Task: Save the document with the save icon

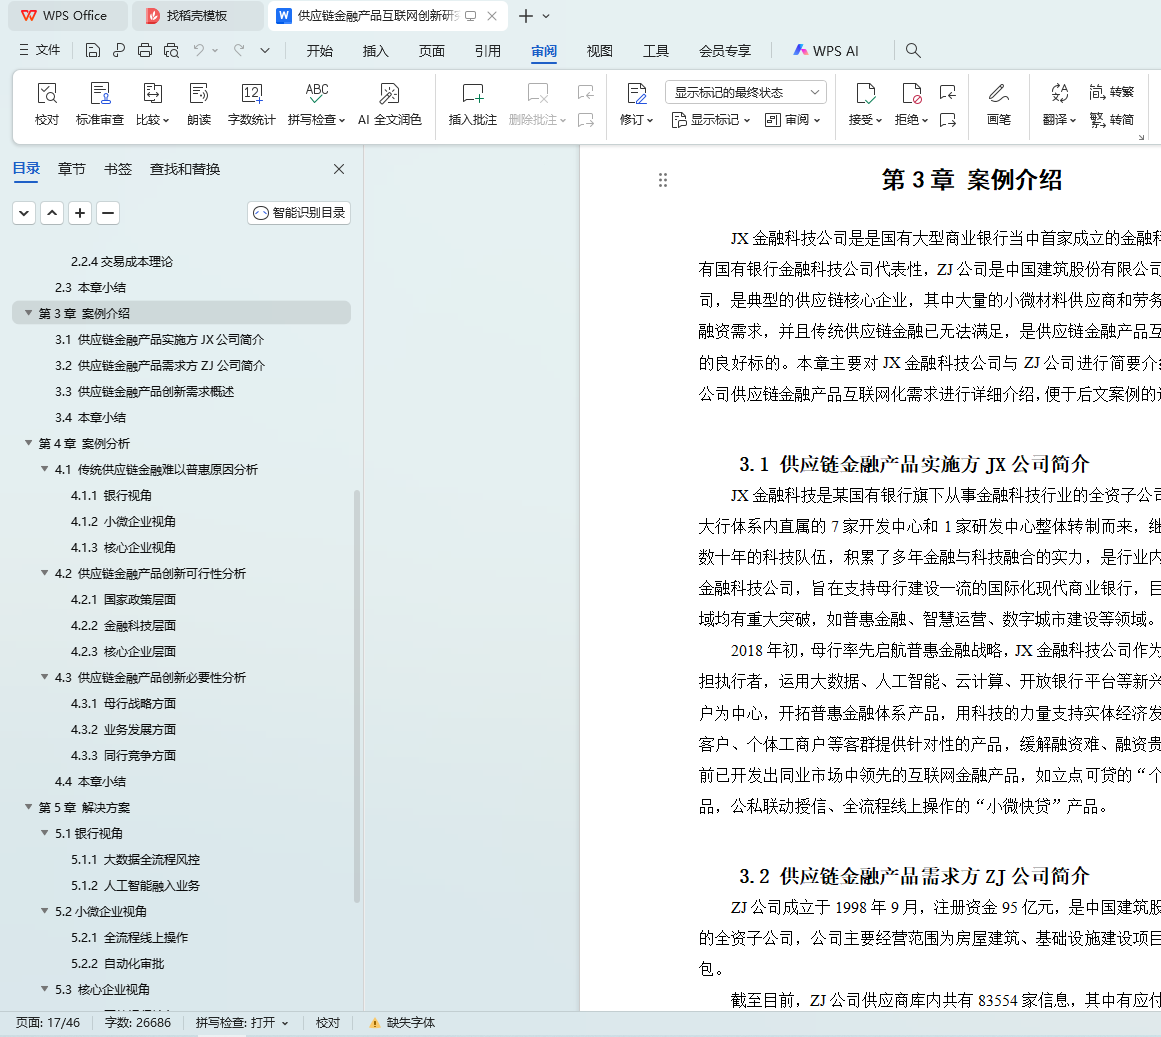Action: coord(93,50)
